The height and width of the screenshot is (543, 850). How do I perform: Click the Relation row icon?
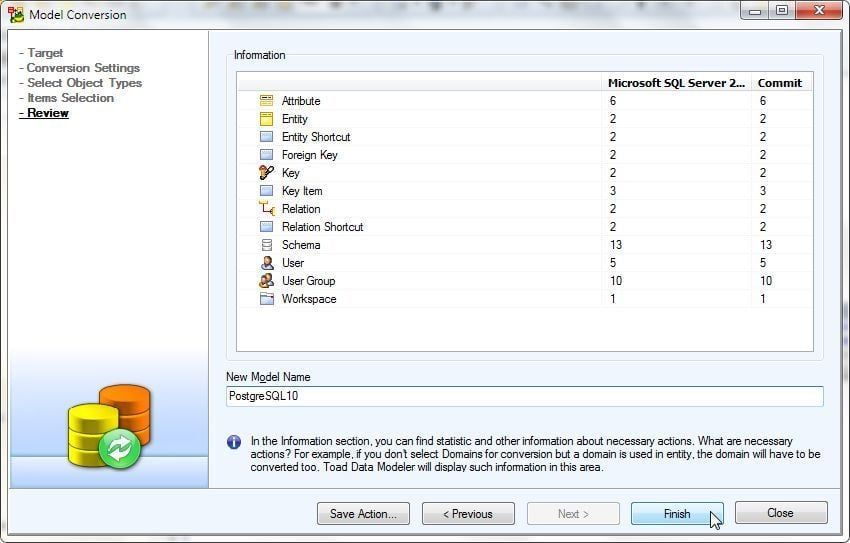pyautogui.click(x=266, y=209)
